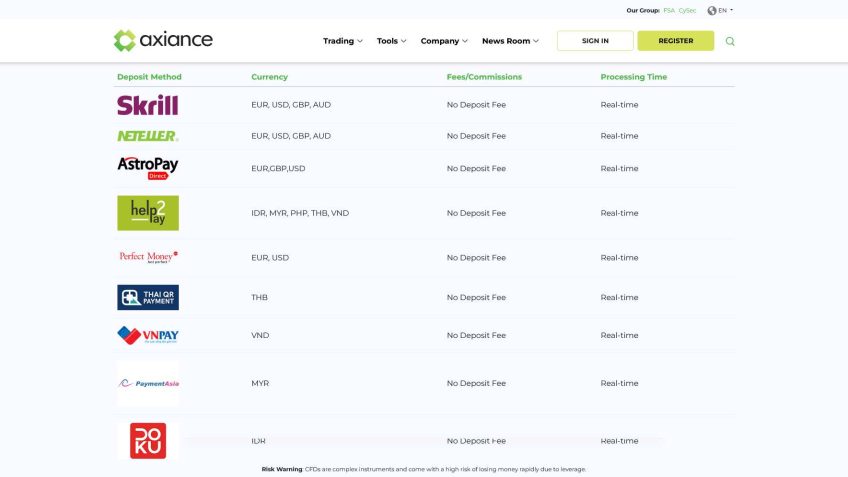Open the search magnifier icon
This screenshot has height=477, width=848.
point(730,41)
